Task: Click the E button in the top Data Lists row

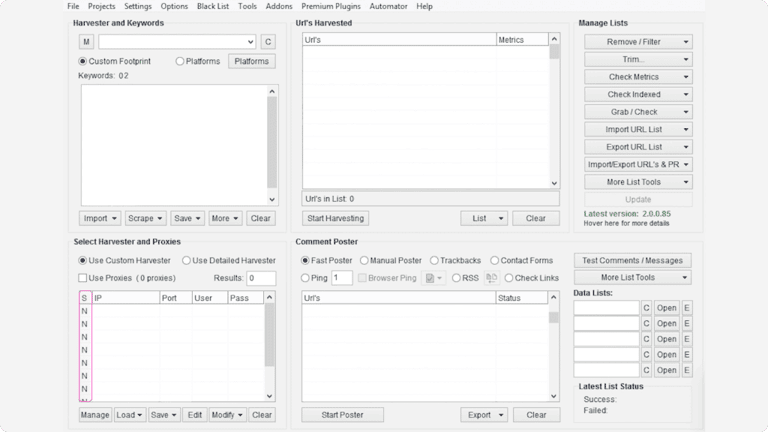Action: (x=687, y=308)
